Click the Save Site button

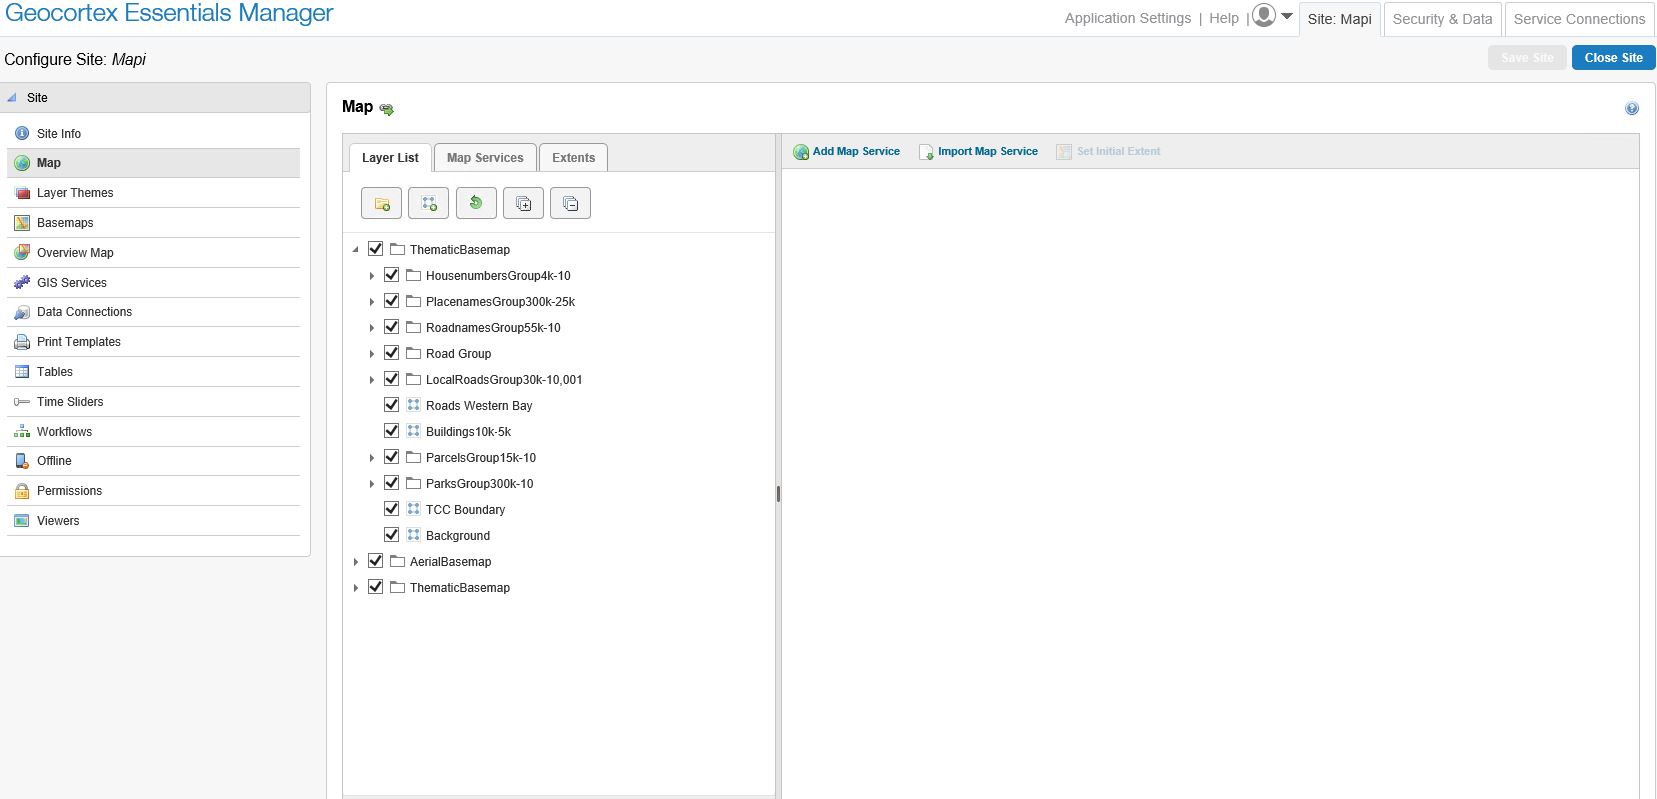point(1527,58)
